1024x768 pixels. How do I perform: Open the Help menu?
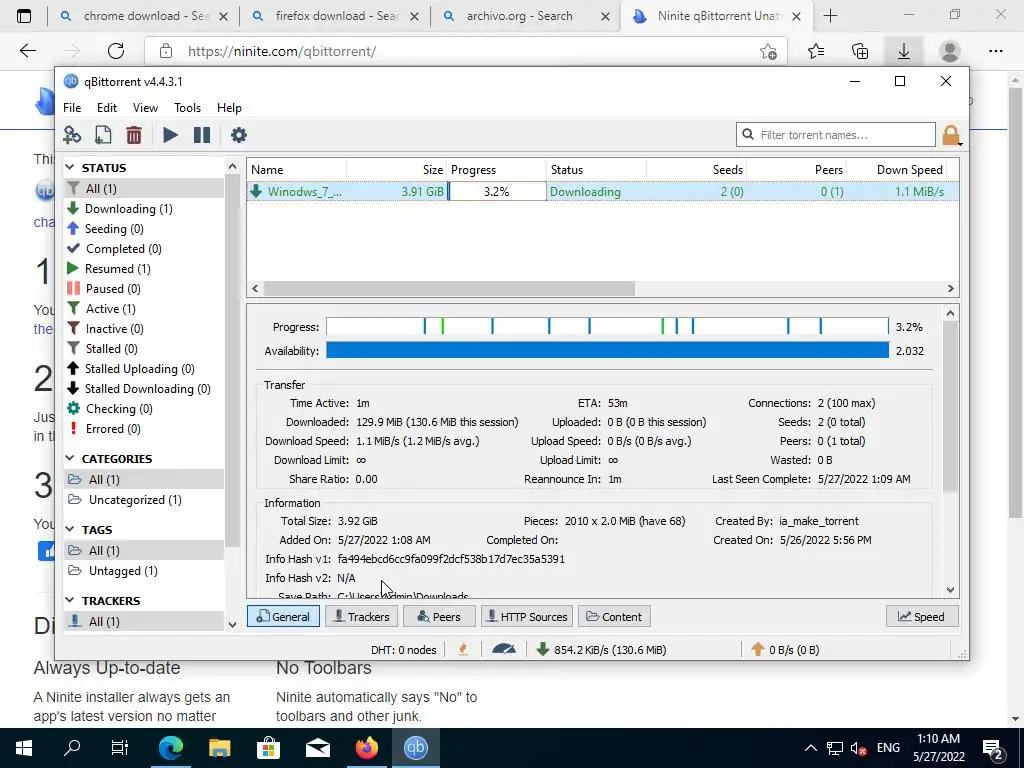pyautogui.click(x=229, y=108)
